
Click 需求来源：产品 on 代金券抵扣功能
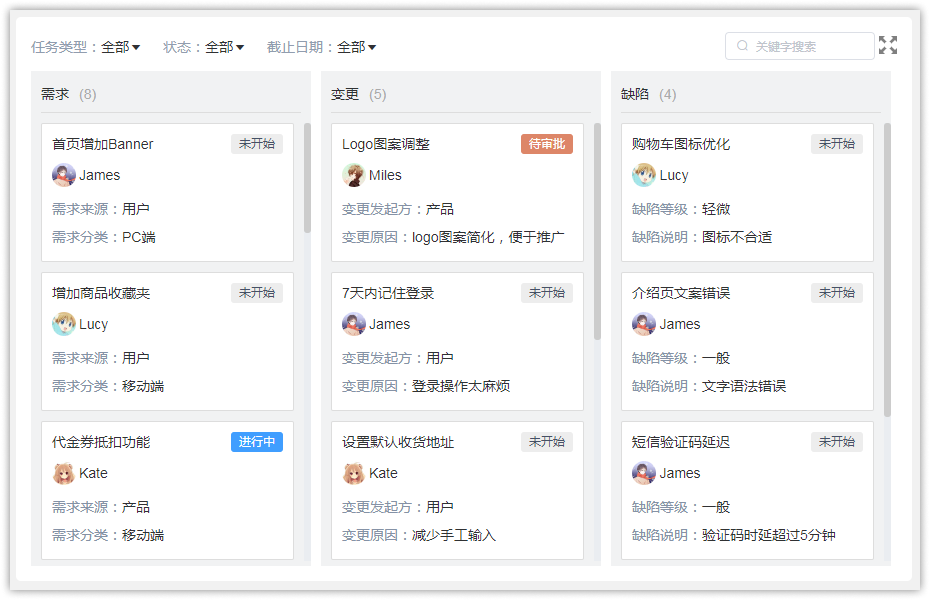point(101,507)
